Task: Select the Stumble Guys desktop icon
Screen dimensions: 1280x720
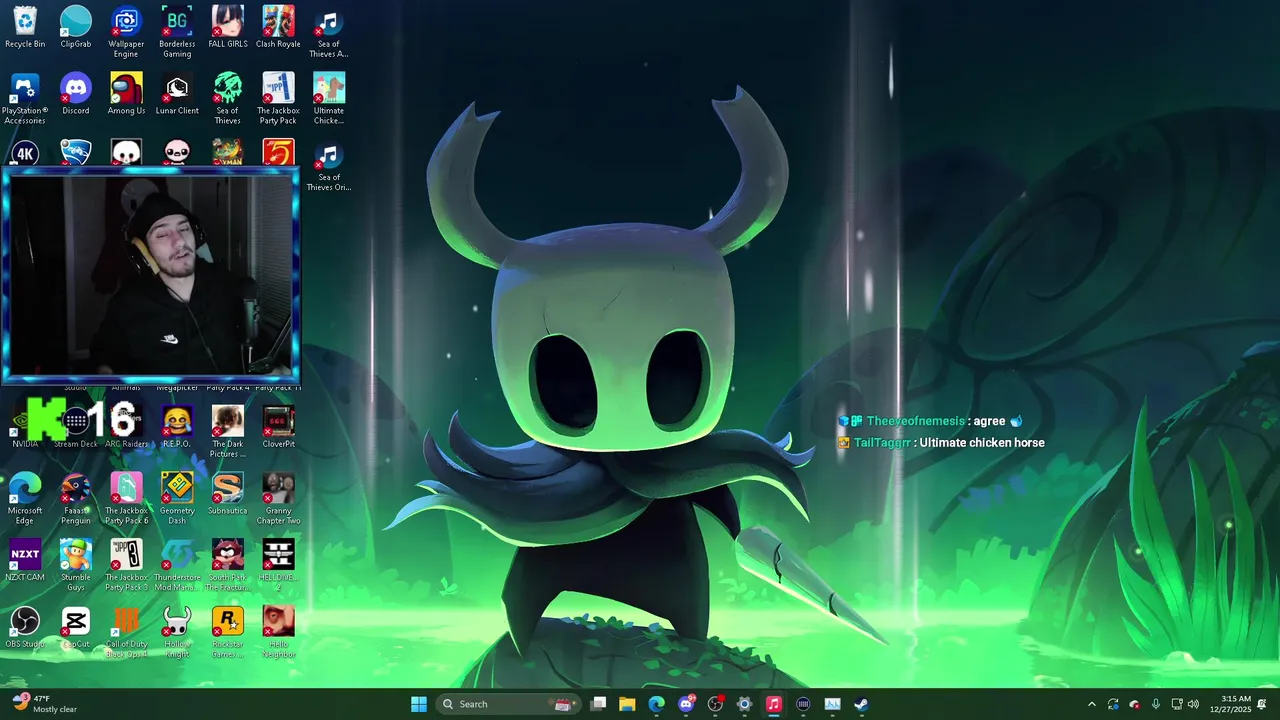Action: pyautogui.click(x=76, y=566)
